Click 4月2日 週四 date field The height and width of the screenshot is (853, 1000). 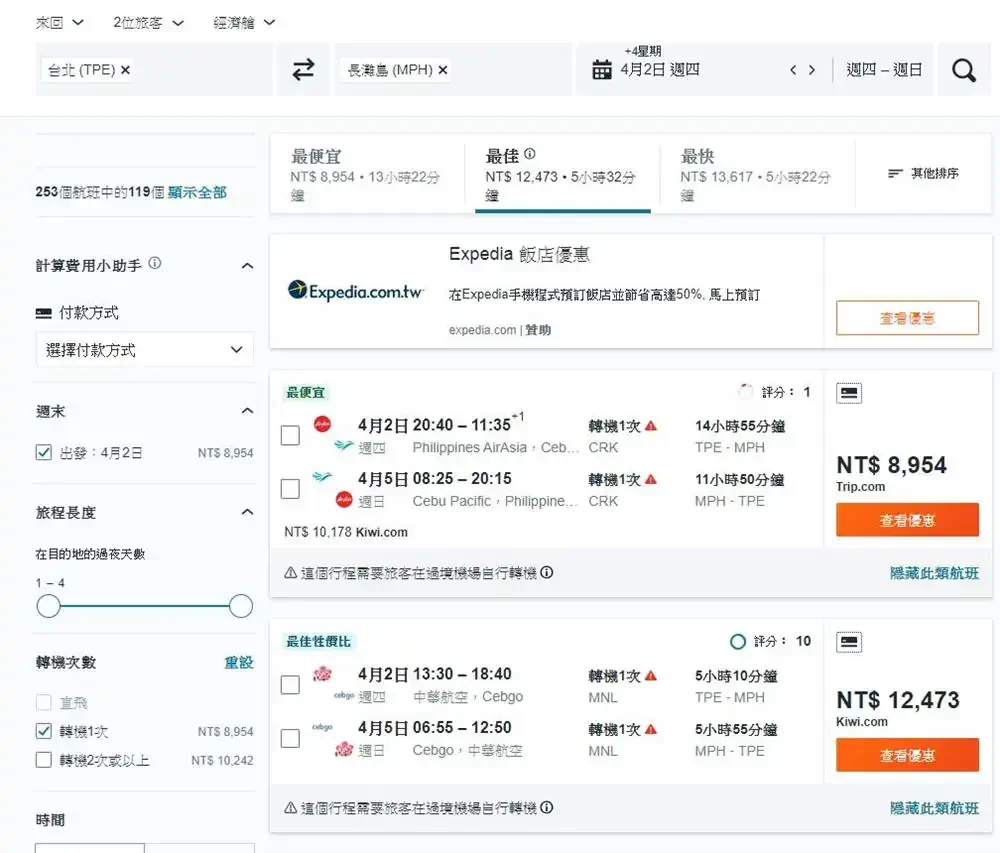(660, 69)
